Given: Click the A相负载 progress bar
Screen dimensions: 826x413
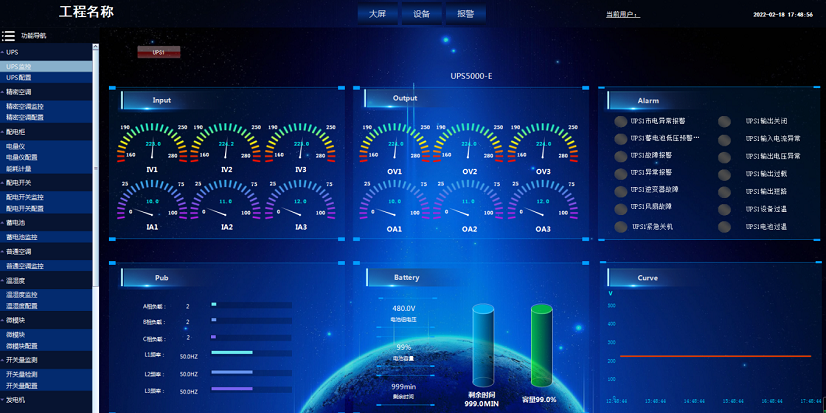Looking at the screenshot, I should click(251, 304).
